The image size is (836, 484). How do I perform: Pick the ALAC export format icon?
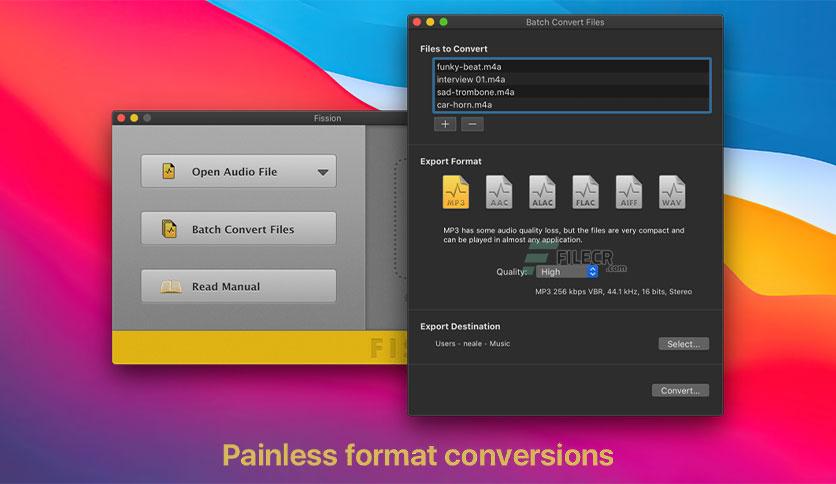(542, 192)
